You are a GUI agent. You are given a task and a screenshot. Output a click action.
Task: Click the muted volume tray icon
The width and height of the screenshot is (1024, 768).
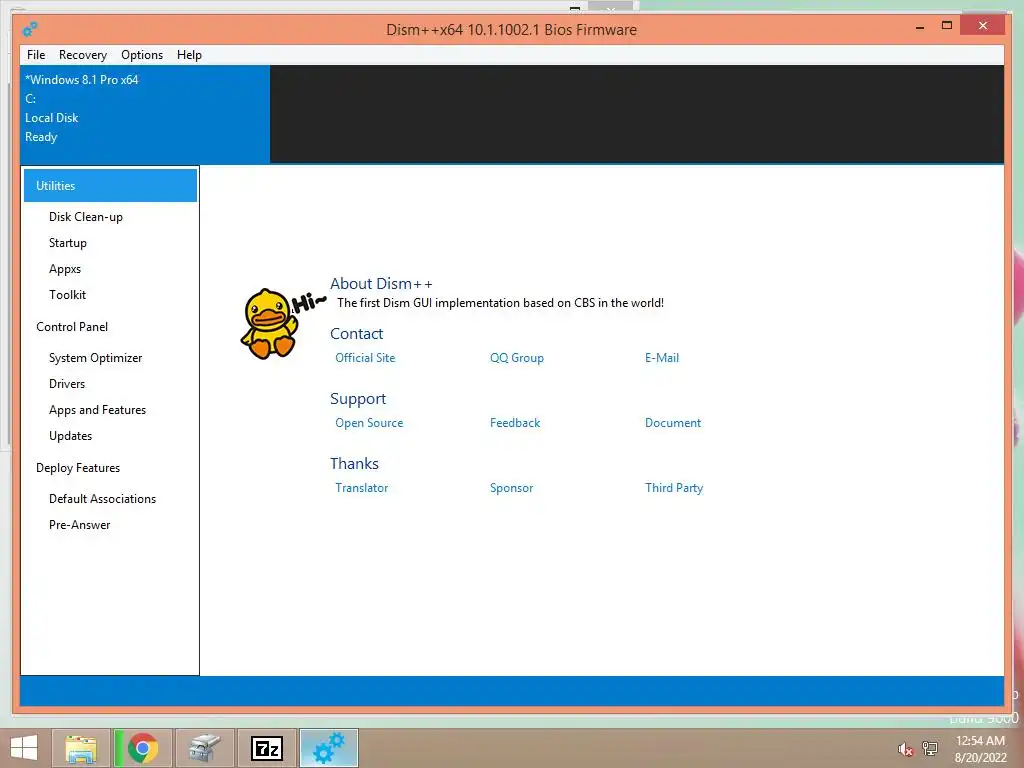coord(905,749)
